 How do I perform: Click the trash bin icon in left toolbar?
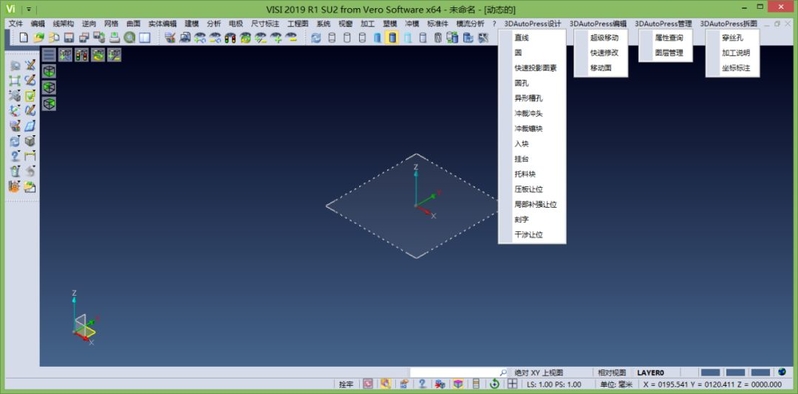pyautogui.click(x=15, y=172)
